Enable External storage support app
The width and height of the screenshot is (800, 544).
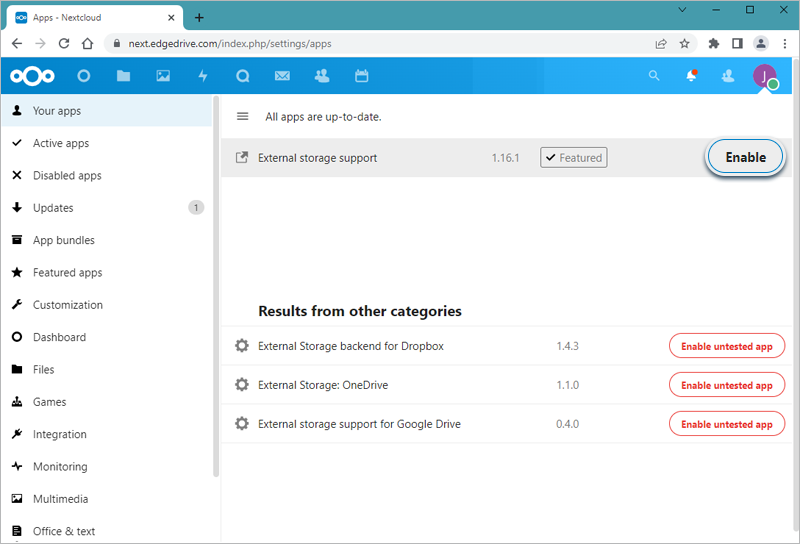(745, 157)
